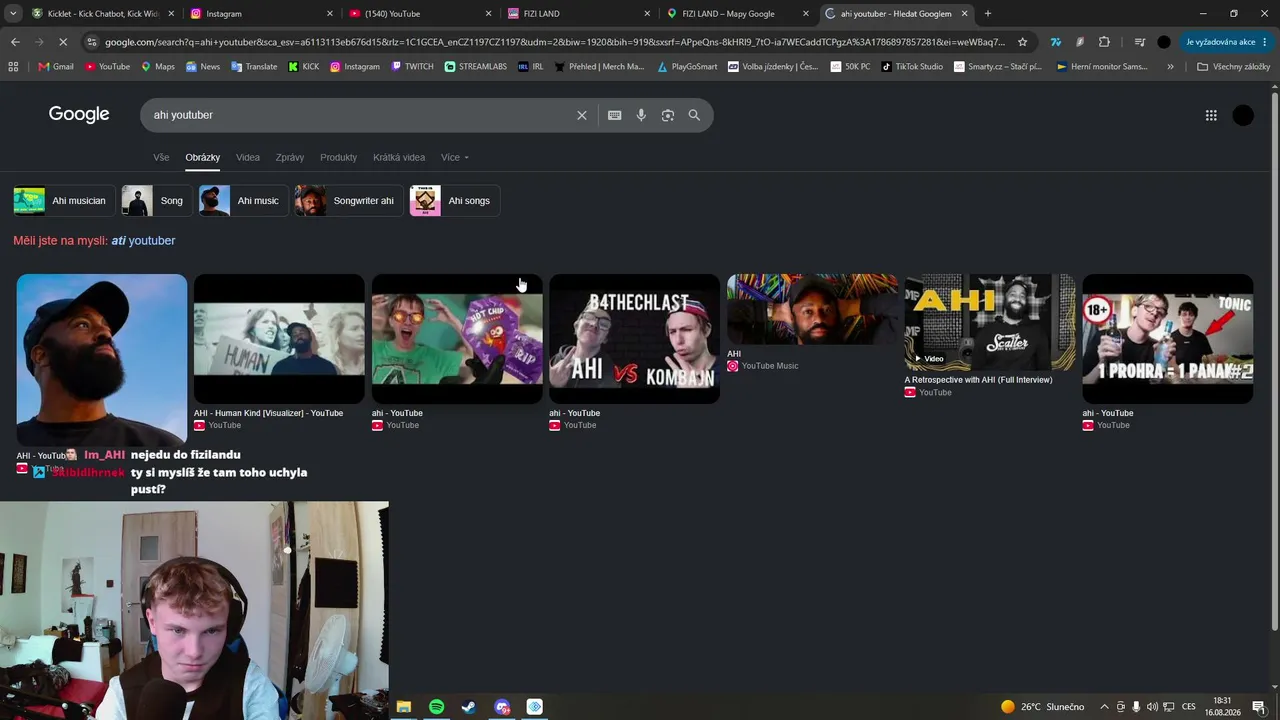The width and height of the screenshot is (1280, 720).
Task: Open the Chrome extensions puzzle icon
Action: click(1104, 42)
